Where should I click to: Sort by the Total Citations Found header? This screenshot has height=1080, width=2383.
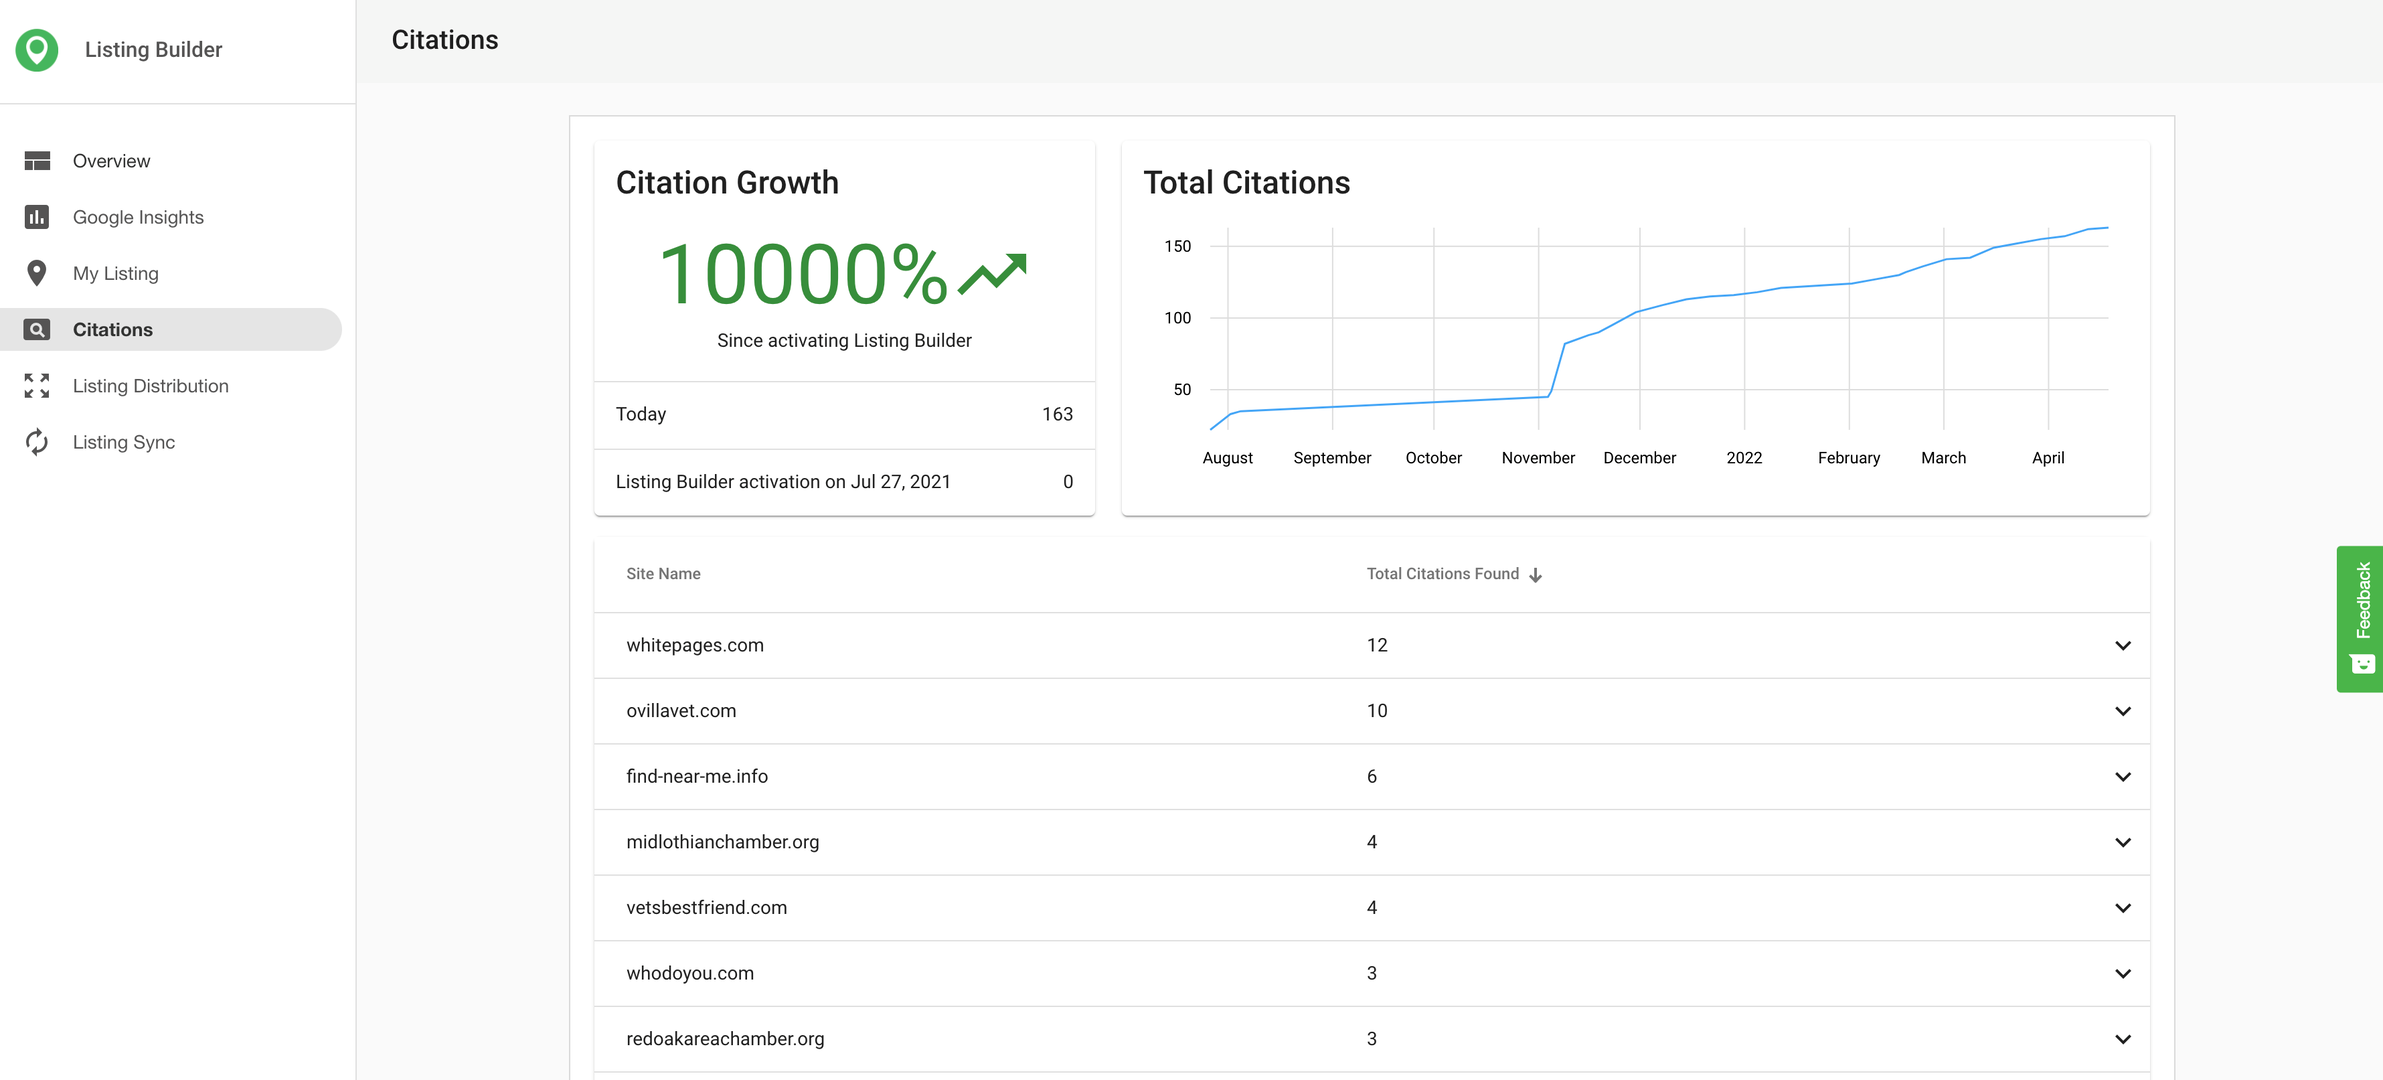pos(1442,574)
